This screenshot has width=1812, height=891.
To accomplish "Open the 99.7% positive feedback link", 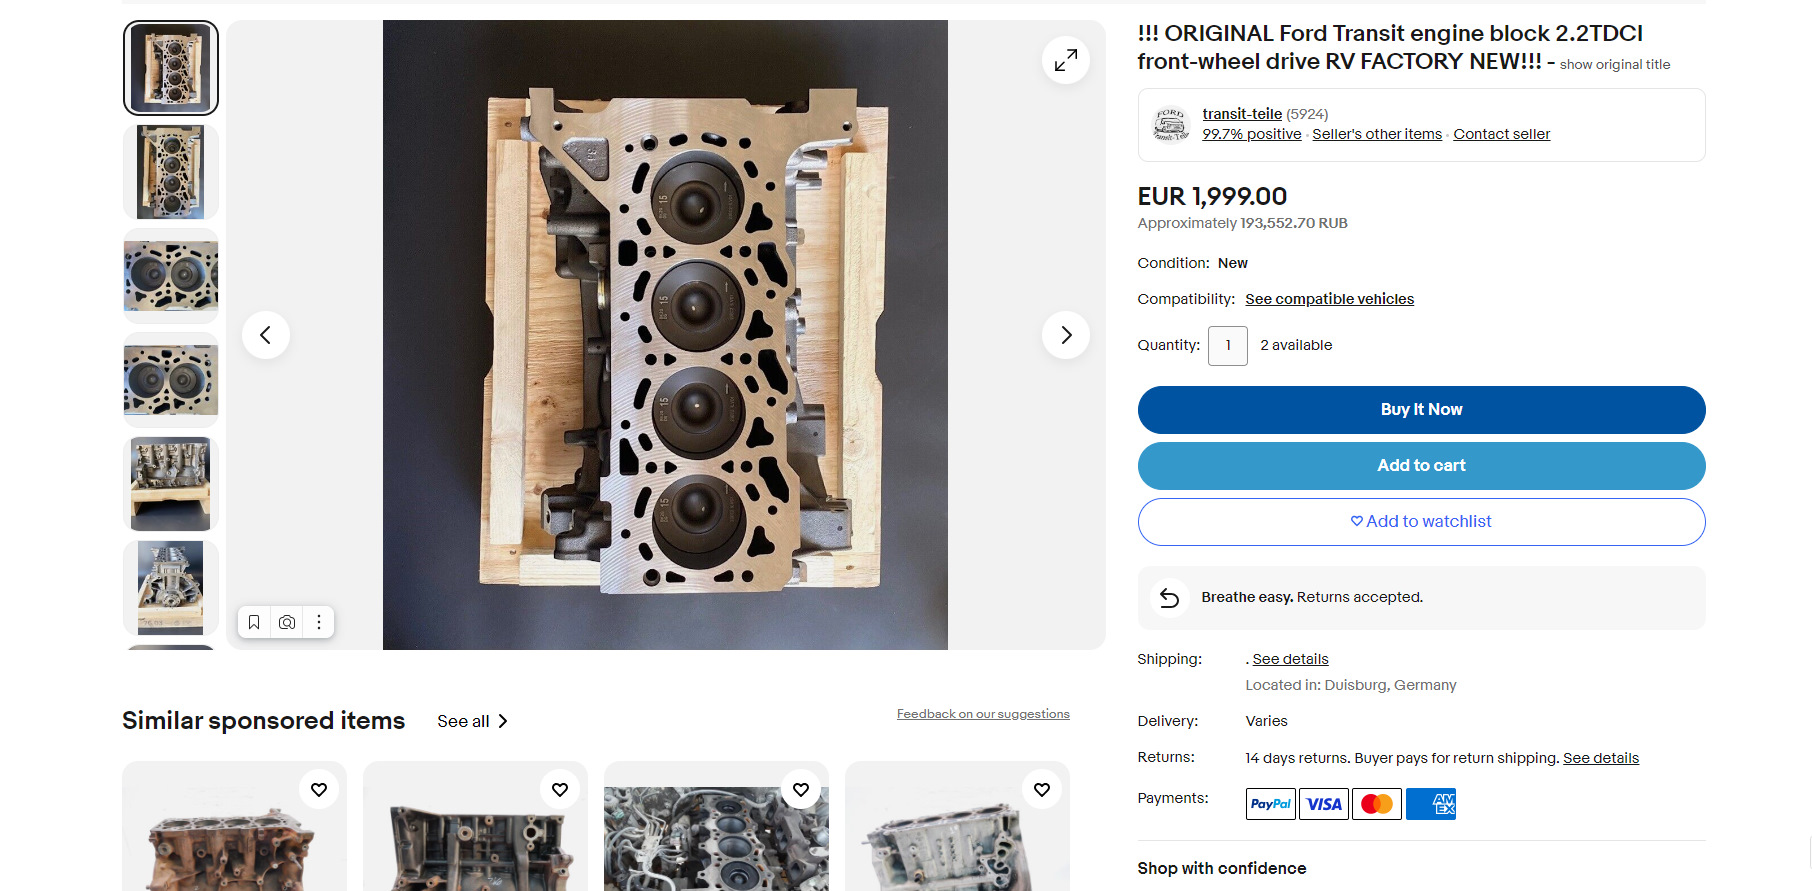I will click(1252, 134).
